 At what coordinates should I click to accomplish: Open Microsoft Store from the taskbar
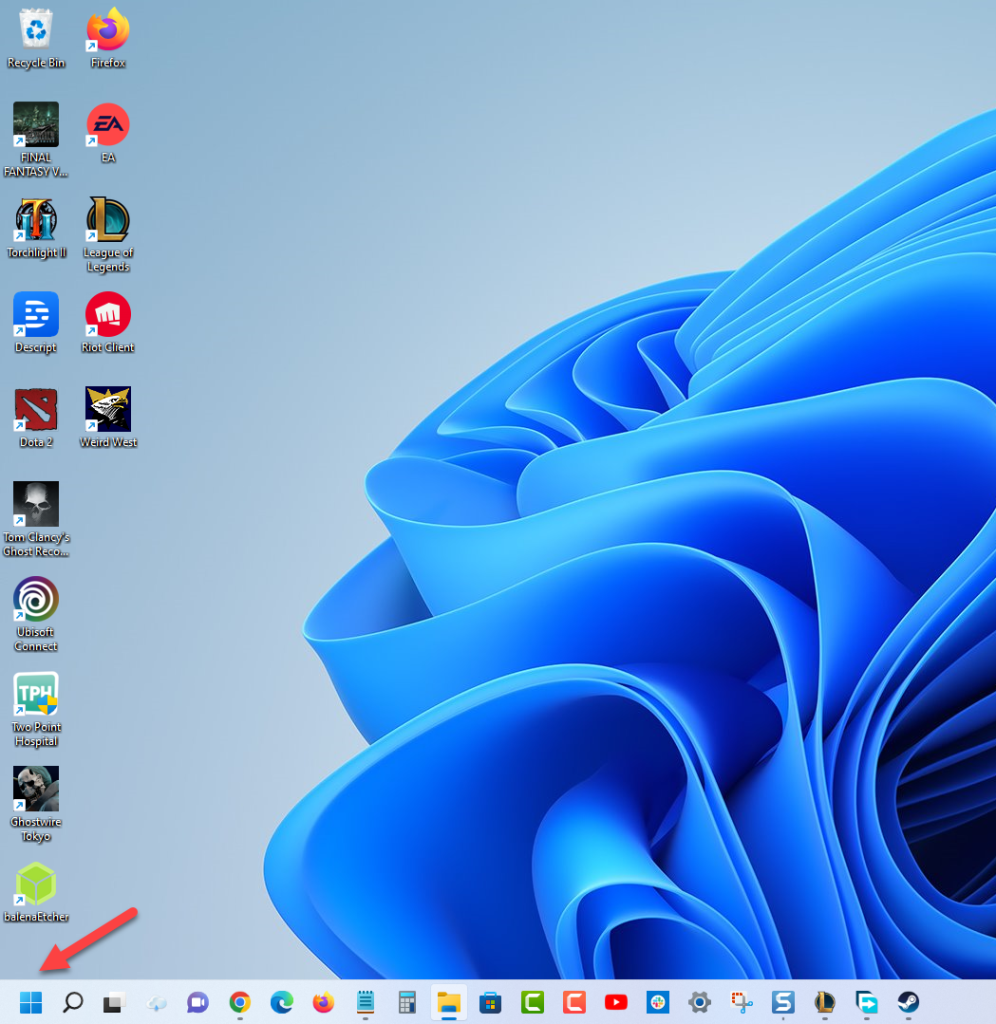[490, 1002]
